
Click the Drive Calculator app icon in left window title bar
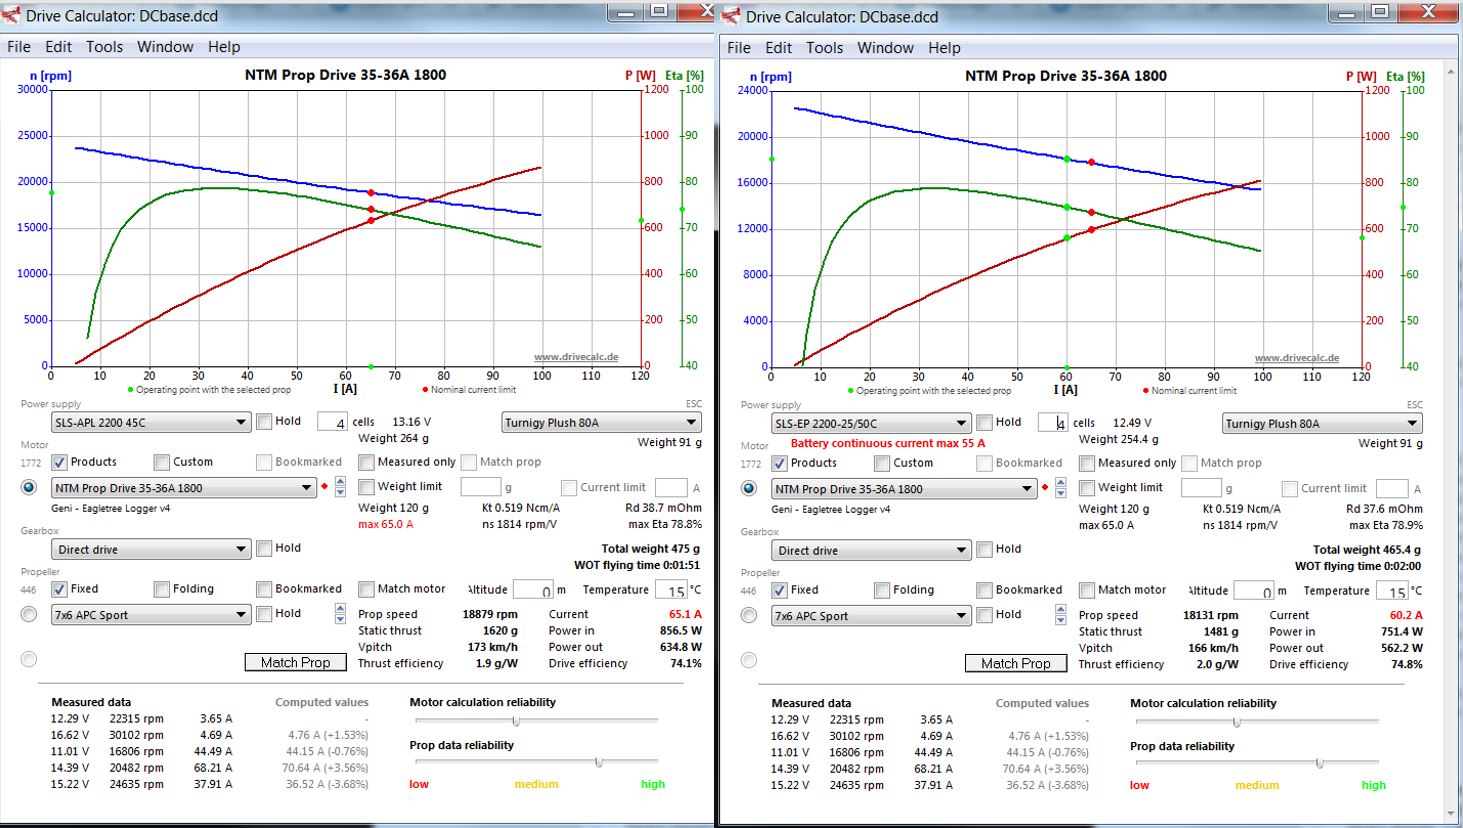[x=11, y=15]
